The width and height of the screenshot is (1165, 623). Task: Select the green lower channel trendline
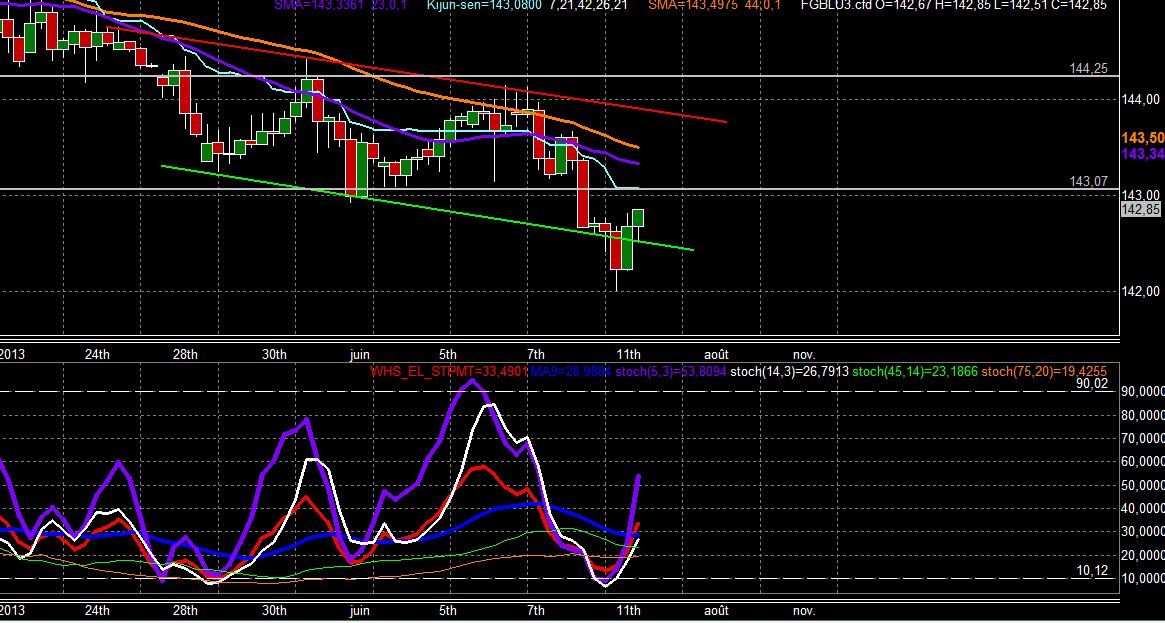(x=427, y=208)
